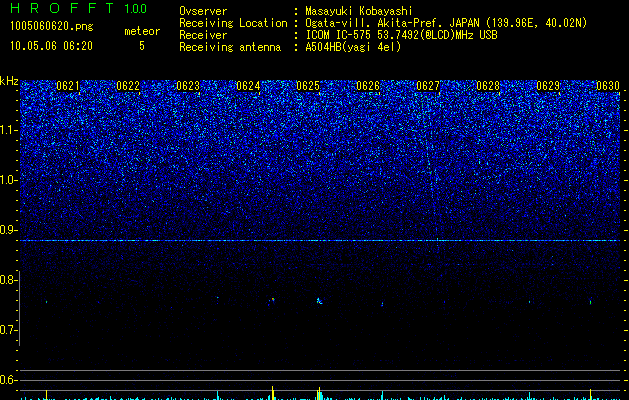629x400 pixels.
Task: Click antenna value A504HB(yagi 4el)
Action: (x=353, y=47)
